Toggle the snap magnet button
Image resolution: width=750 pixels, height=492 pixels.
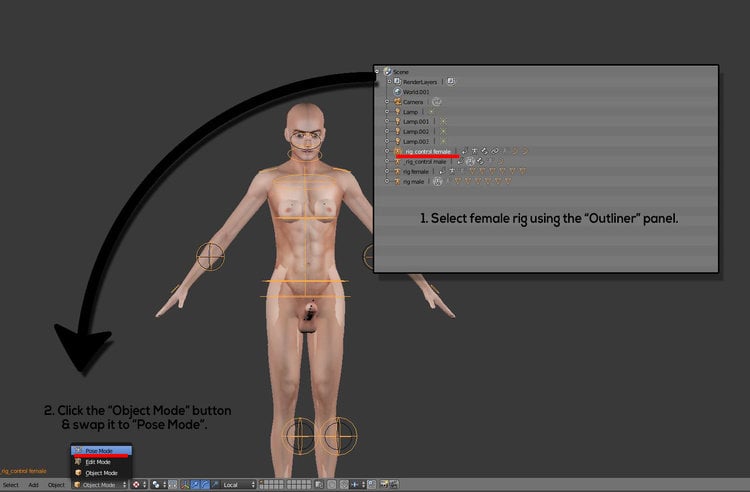(344, 485)
